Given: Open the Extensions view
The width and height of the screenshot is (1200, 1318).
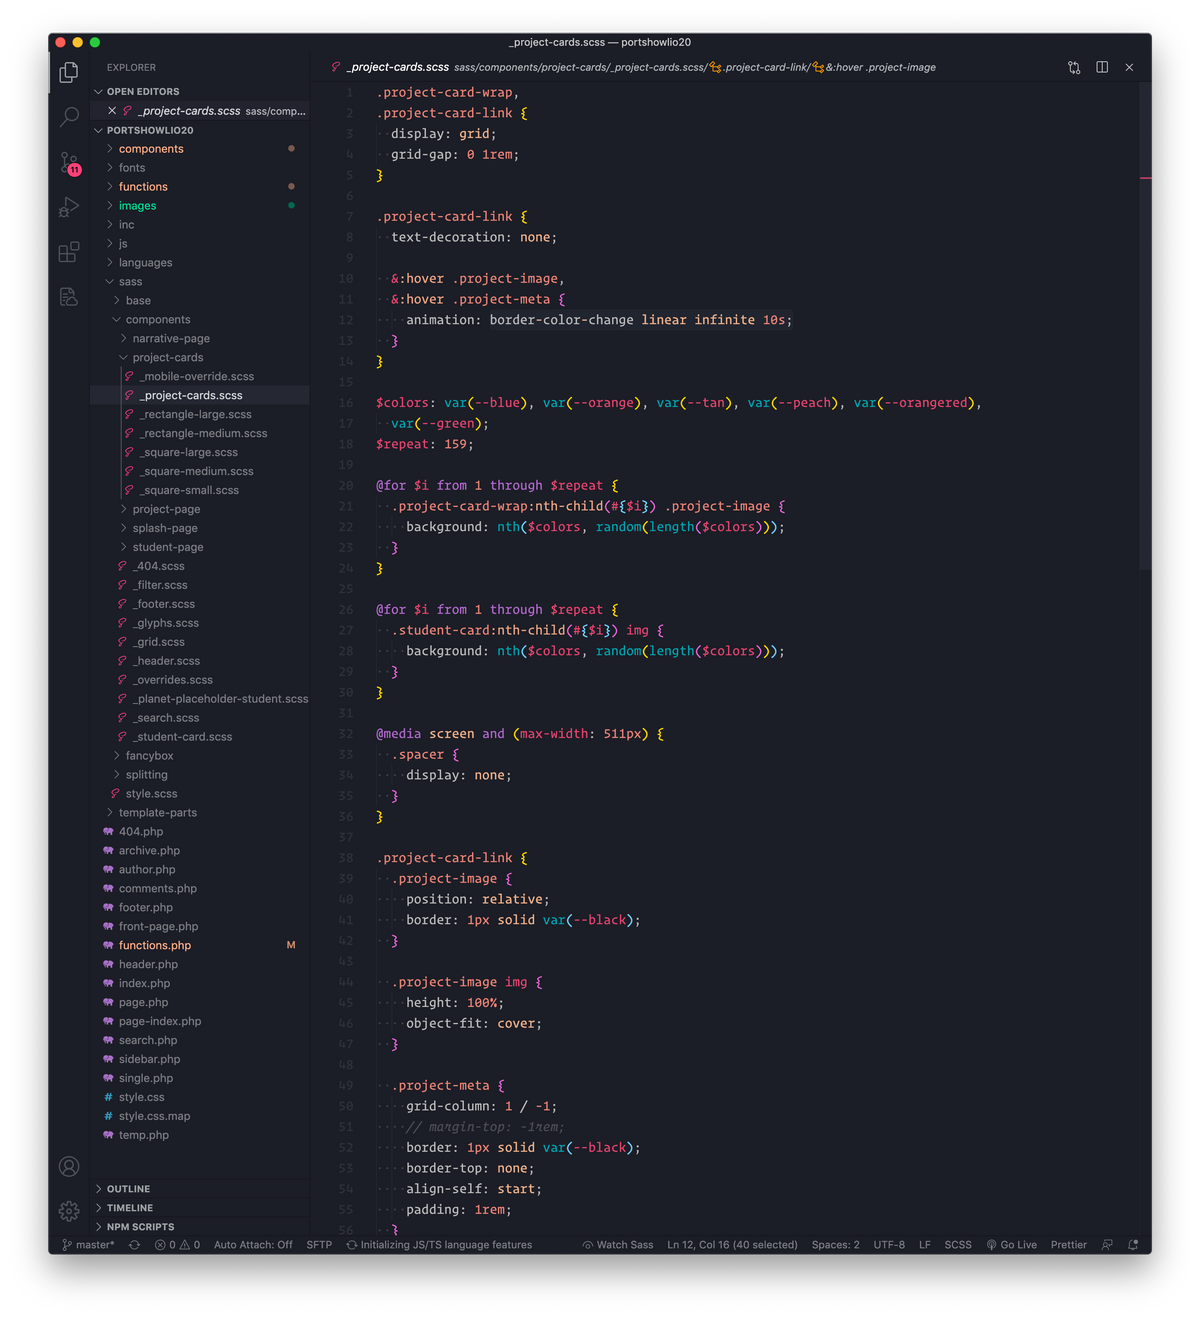Looking at the screenshot, I should click(69, 252).
